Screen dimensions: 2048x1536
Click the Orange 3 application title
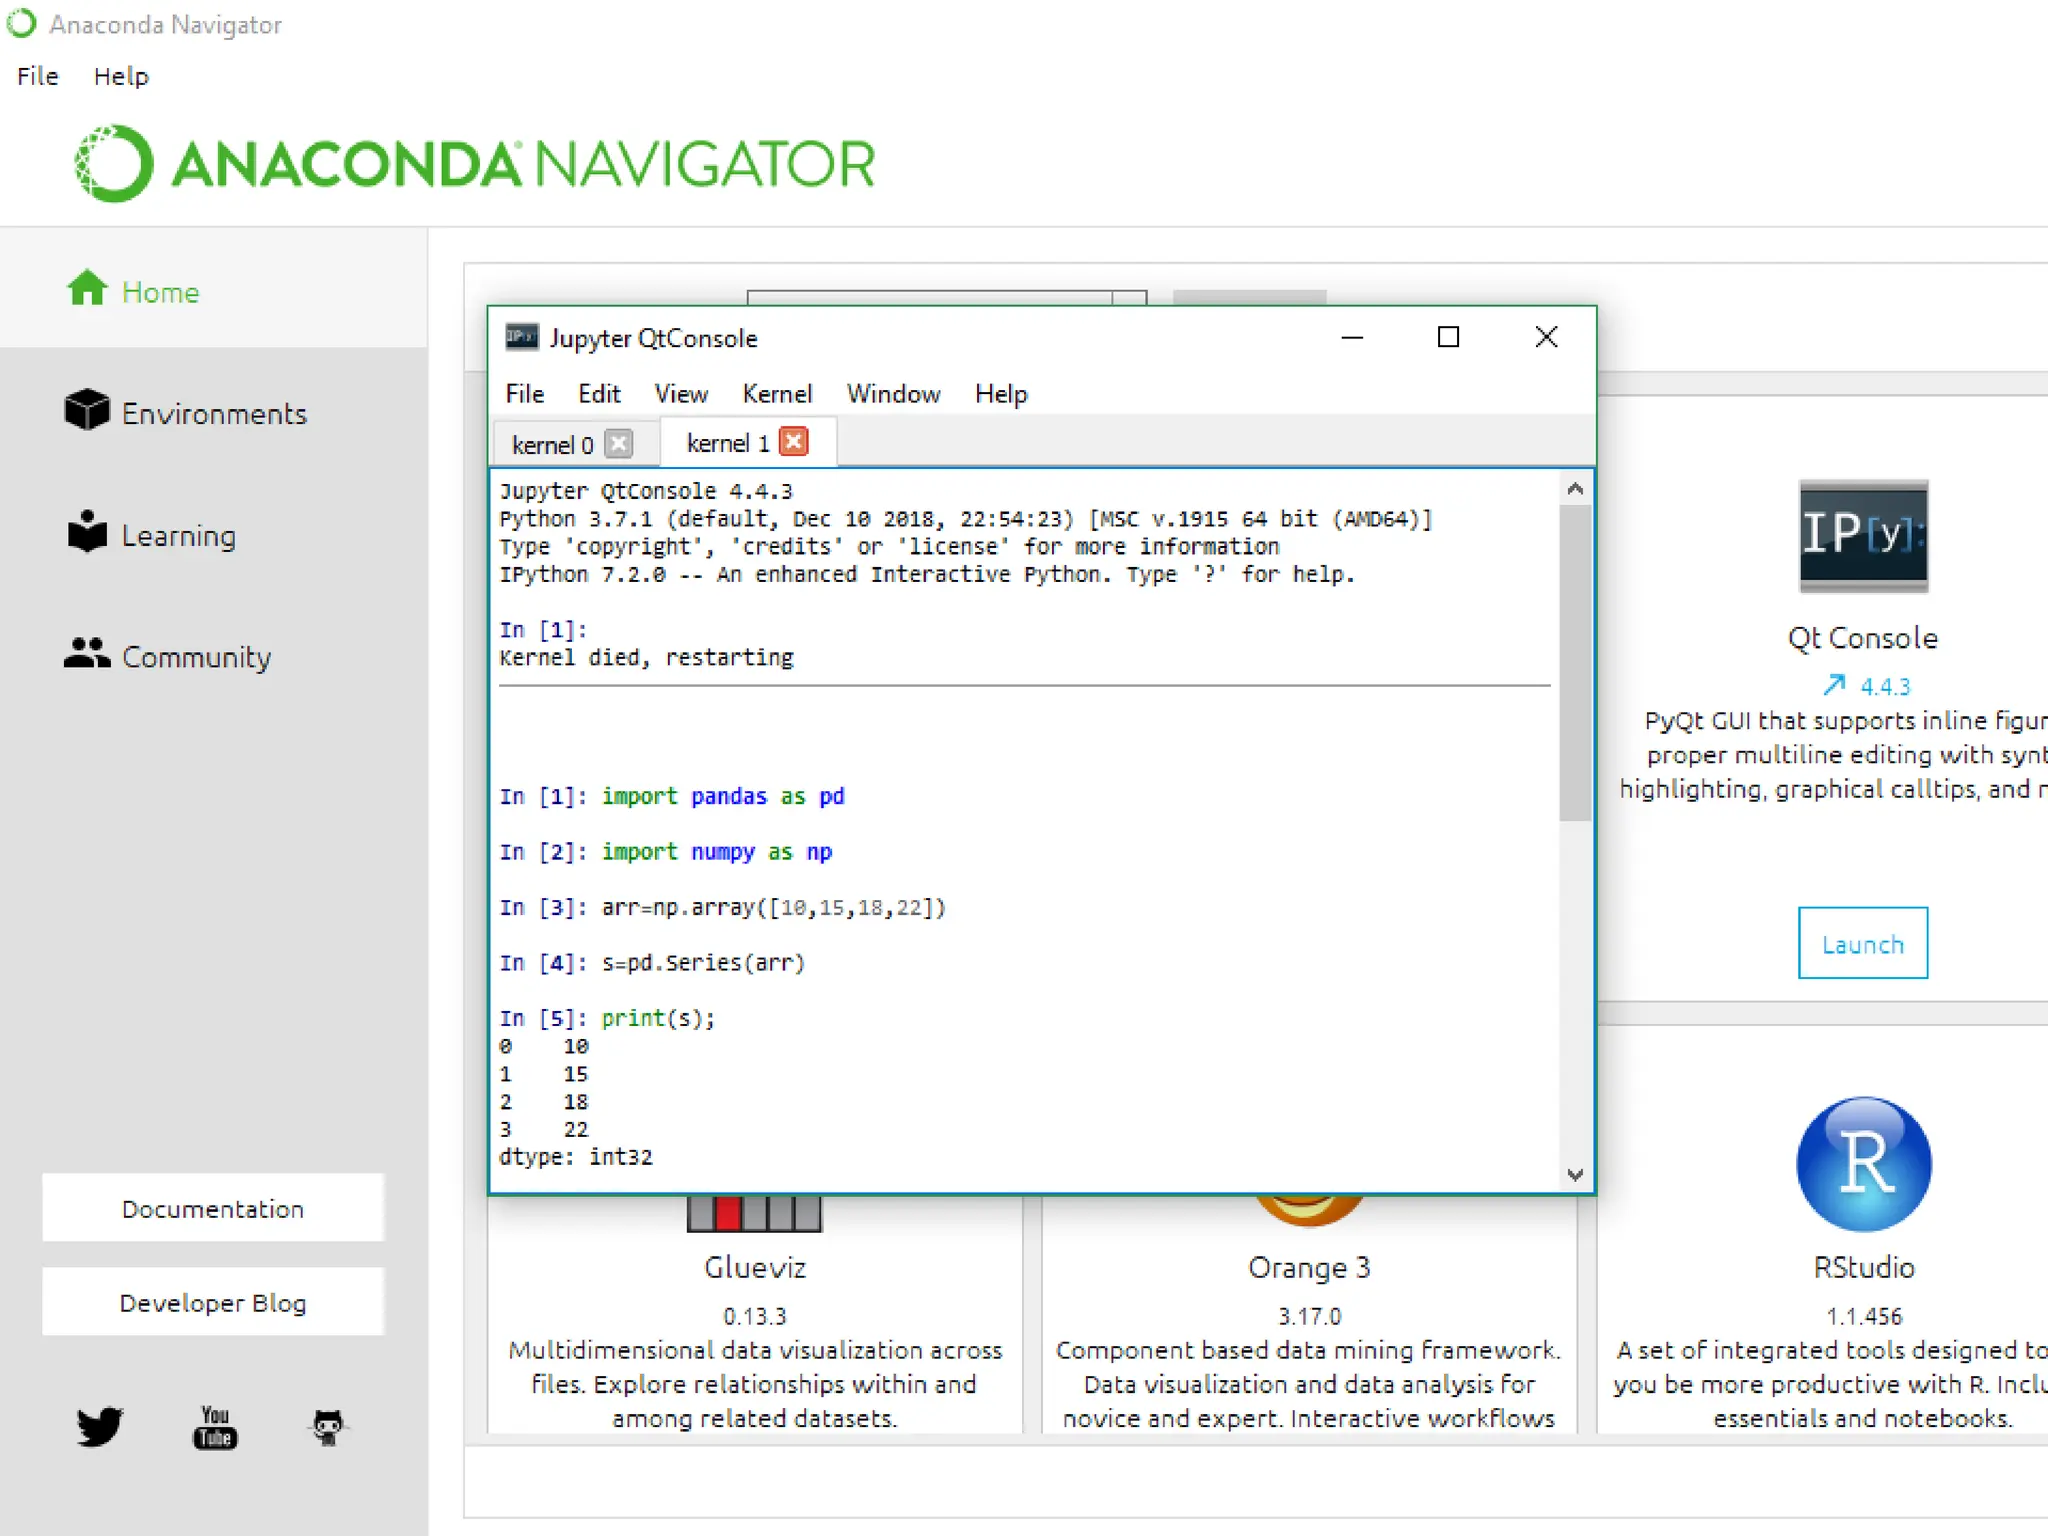pos(1308,1267)
